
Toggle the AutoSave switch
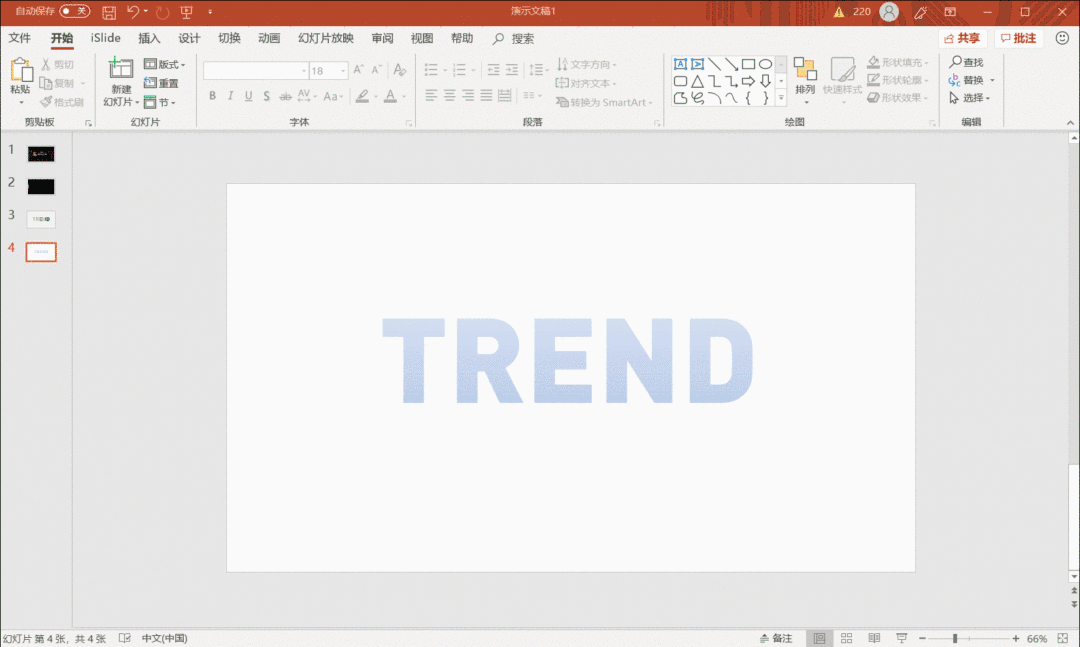(x=74, y=11)
